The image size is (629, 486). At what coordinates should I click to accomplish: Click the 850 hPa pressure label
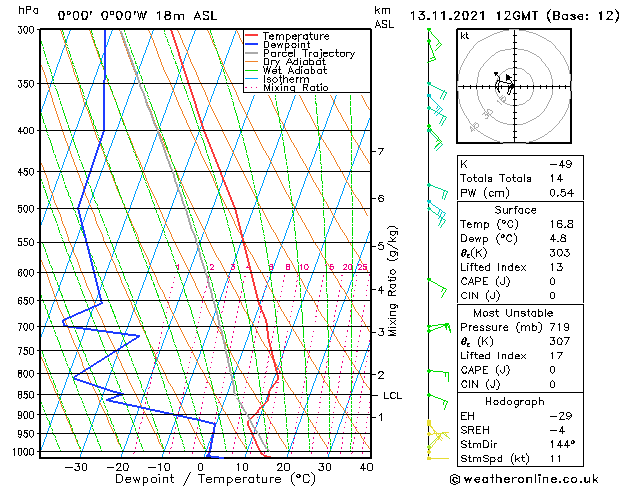point(28,395)
